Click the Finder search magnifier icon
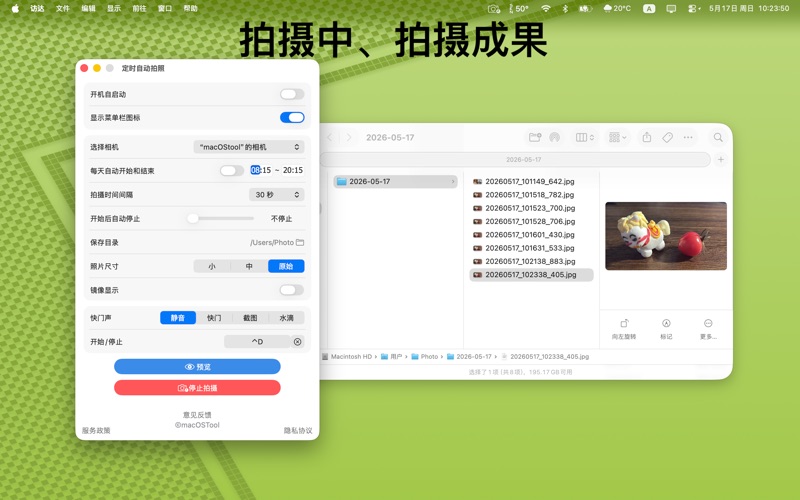Viewport: 800px width, 500px height. coord(718,137)
